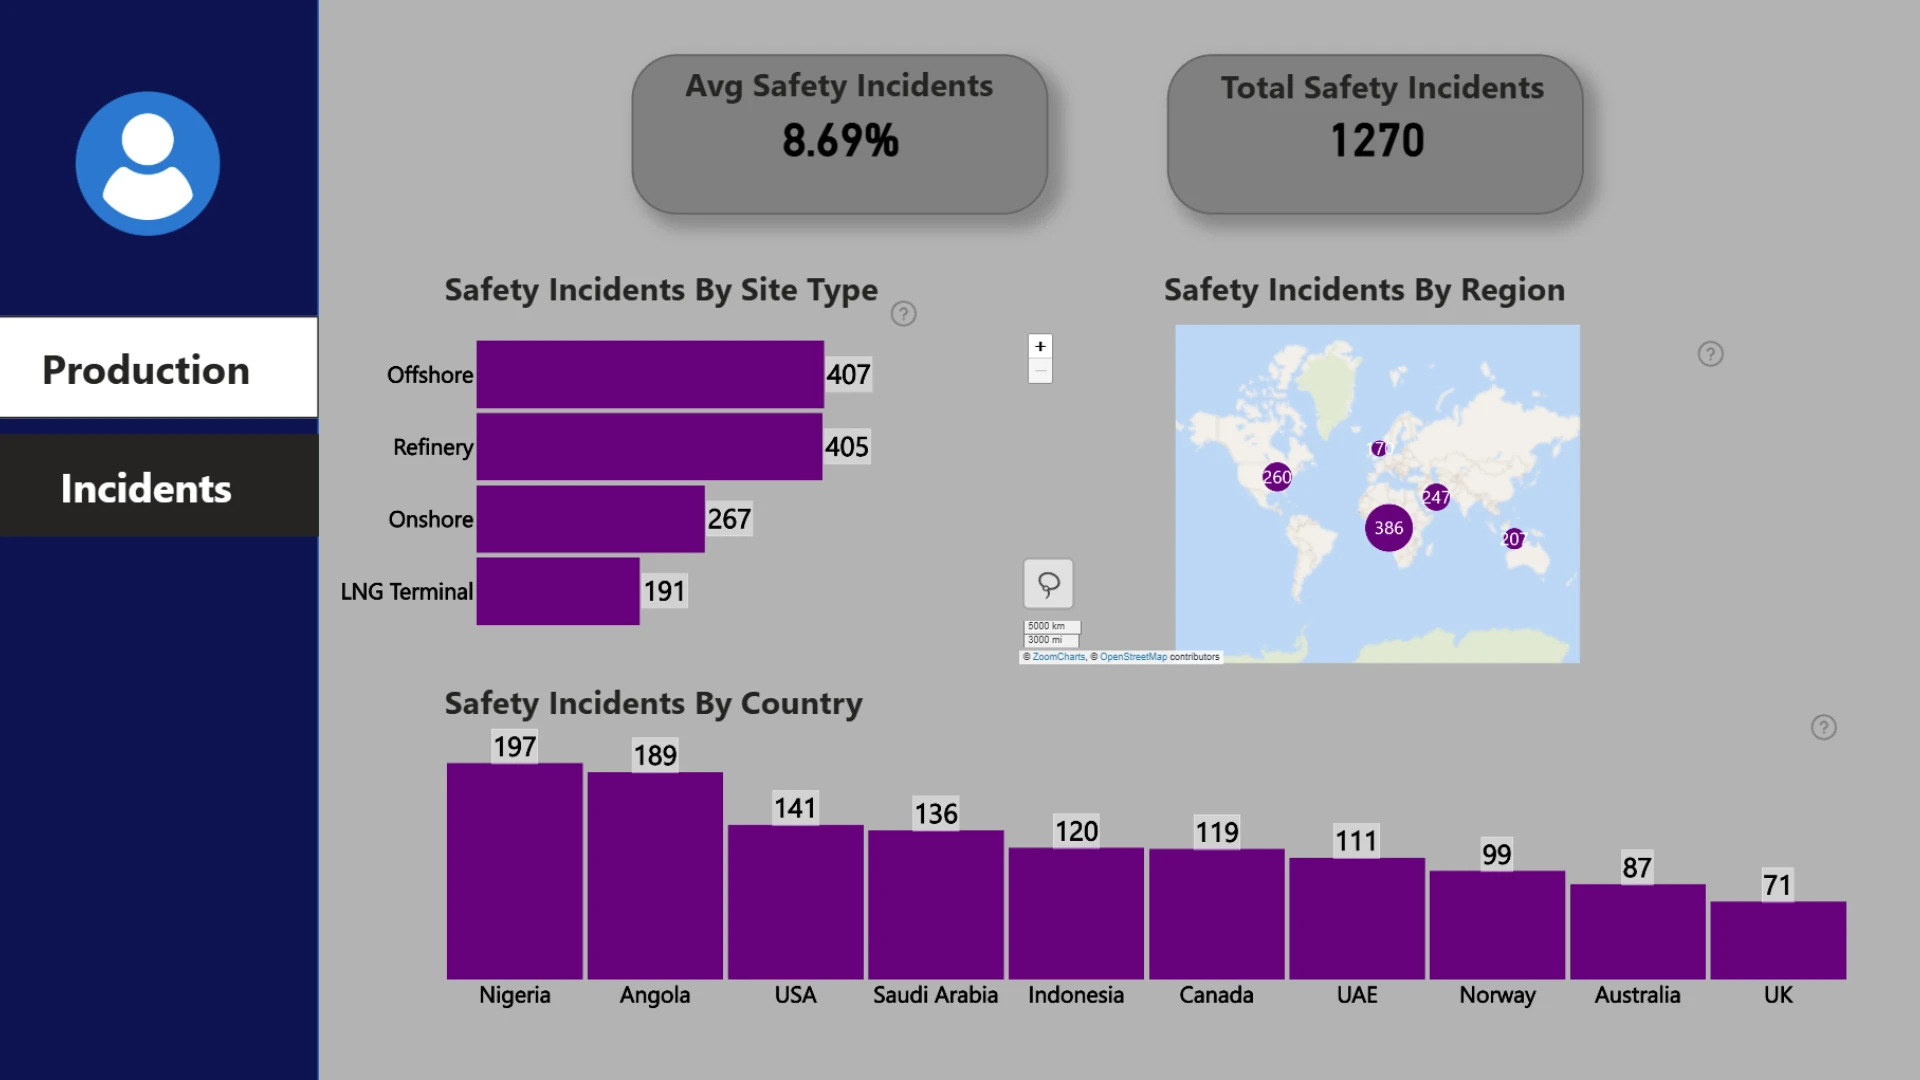Select the 247 bubble over Middle East
This screenshot has width=1920, height=1080.
click(x=1436, y=497)
